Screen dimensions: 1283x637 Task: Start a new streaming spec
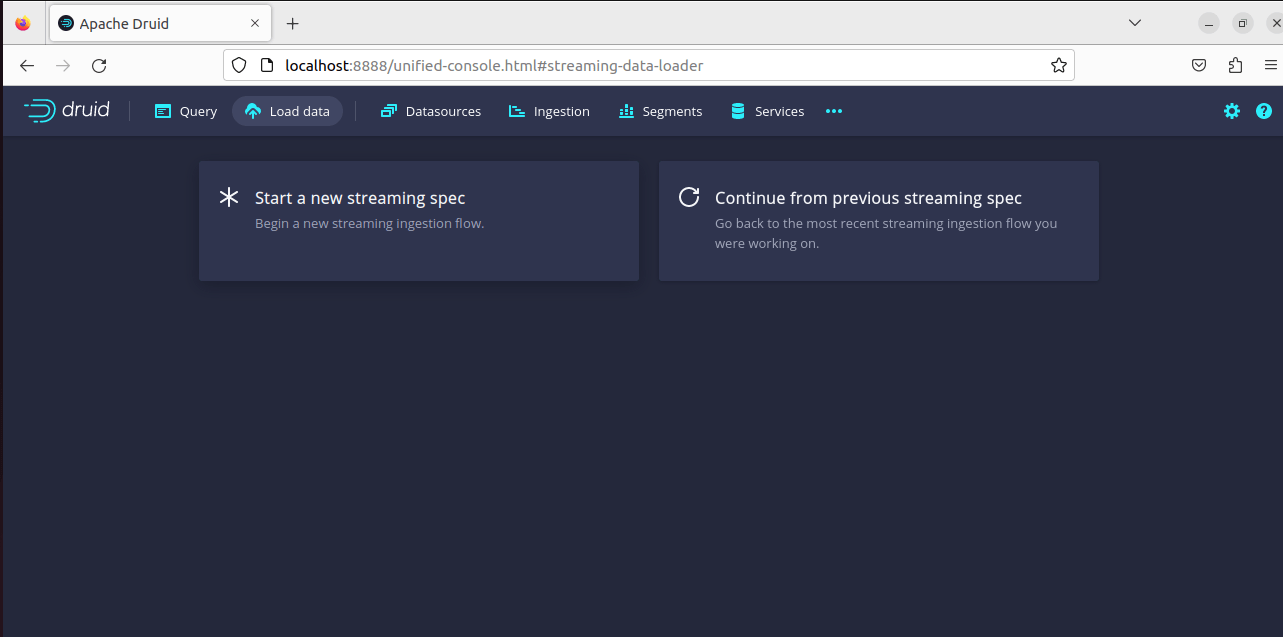point(418,220)
